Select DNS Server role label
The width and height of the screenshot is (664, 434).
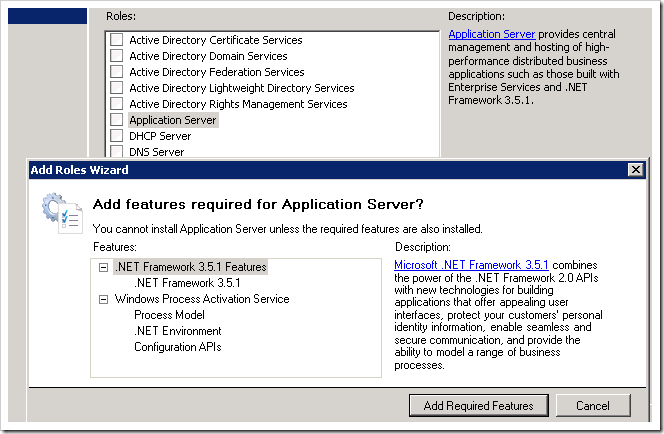(157, 152)
